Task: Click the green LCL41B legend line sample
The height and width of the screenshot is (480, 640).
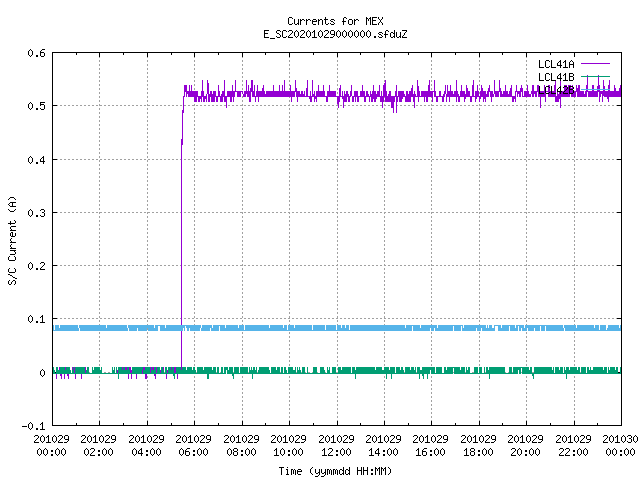Action: [595, 77]
